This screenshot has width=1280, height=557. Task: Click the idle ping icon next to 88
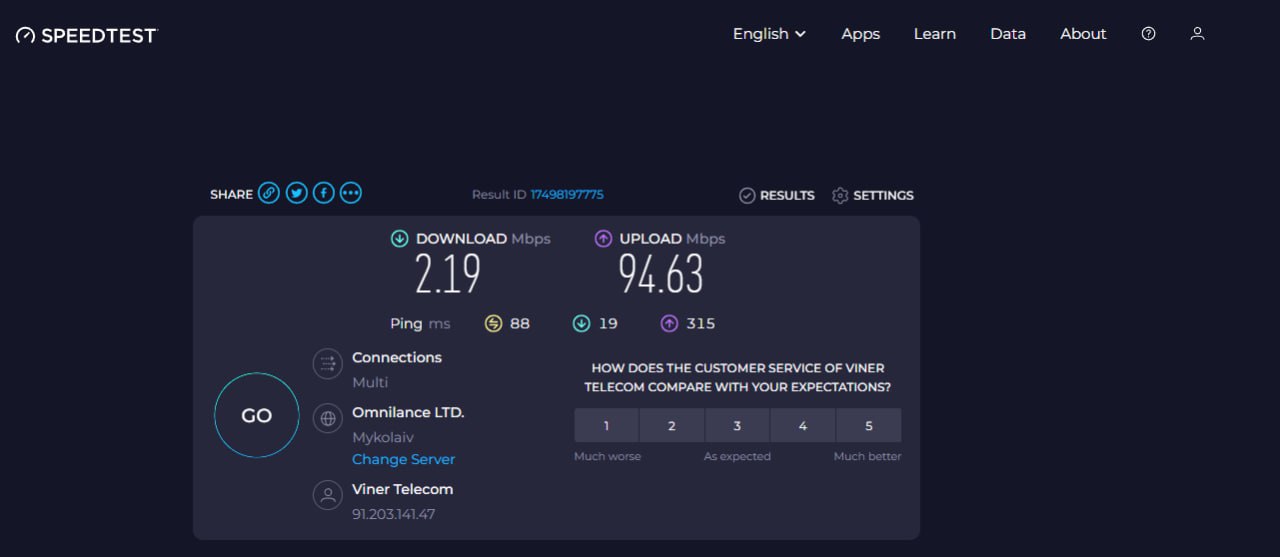[x=493, y=323]
